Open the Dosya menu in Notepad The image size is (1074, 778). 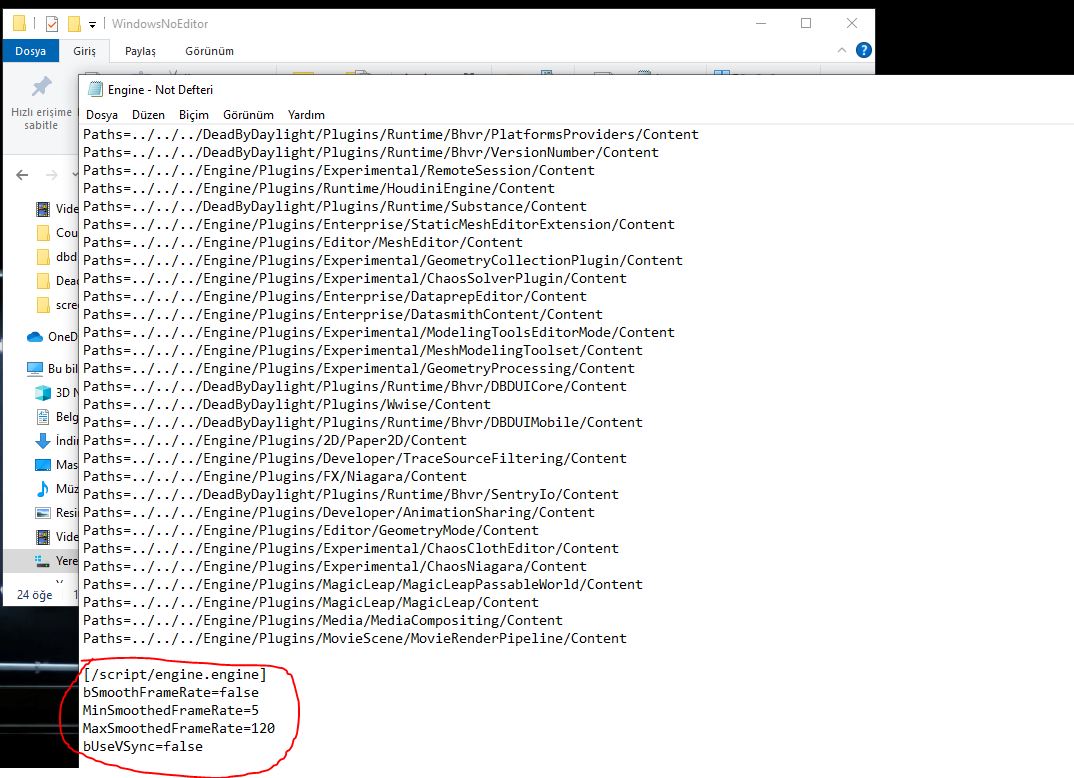(101, 115)
